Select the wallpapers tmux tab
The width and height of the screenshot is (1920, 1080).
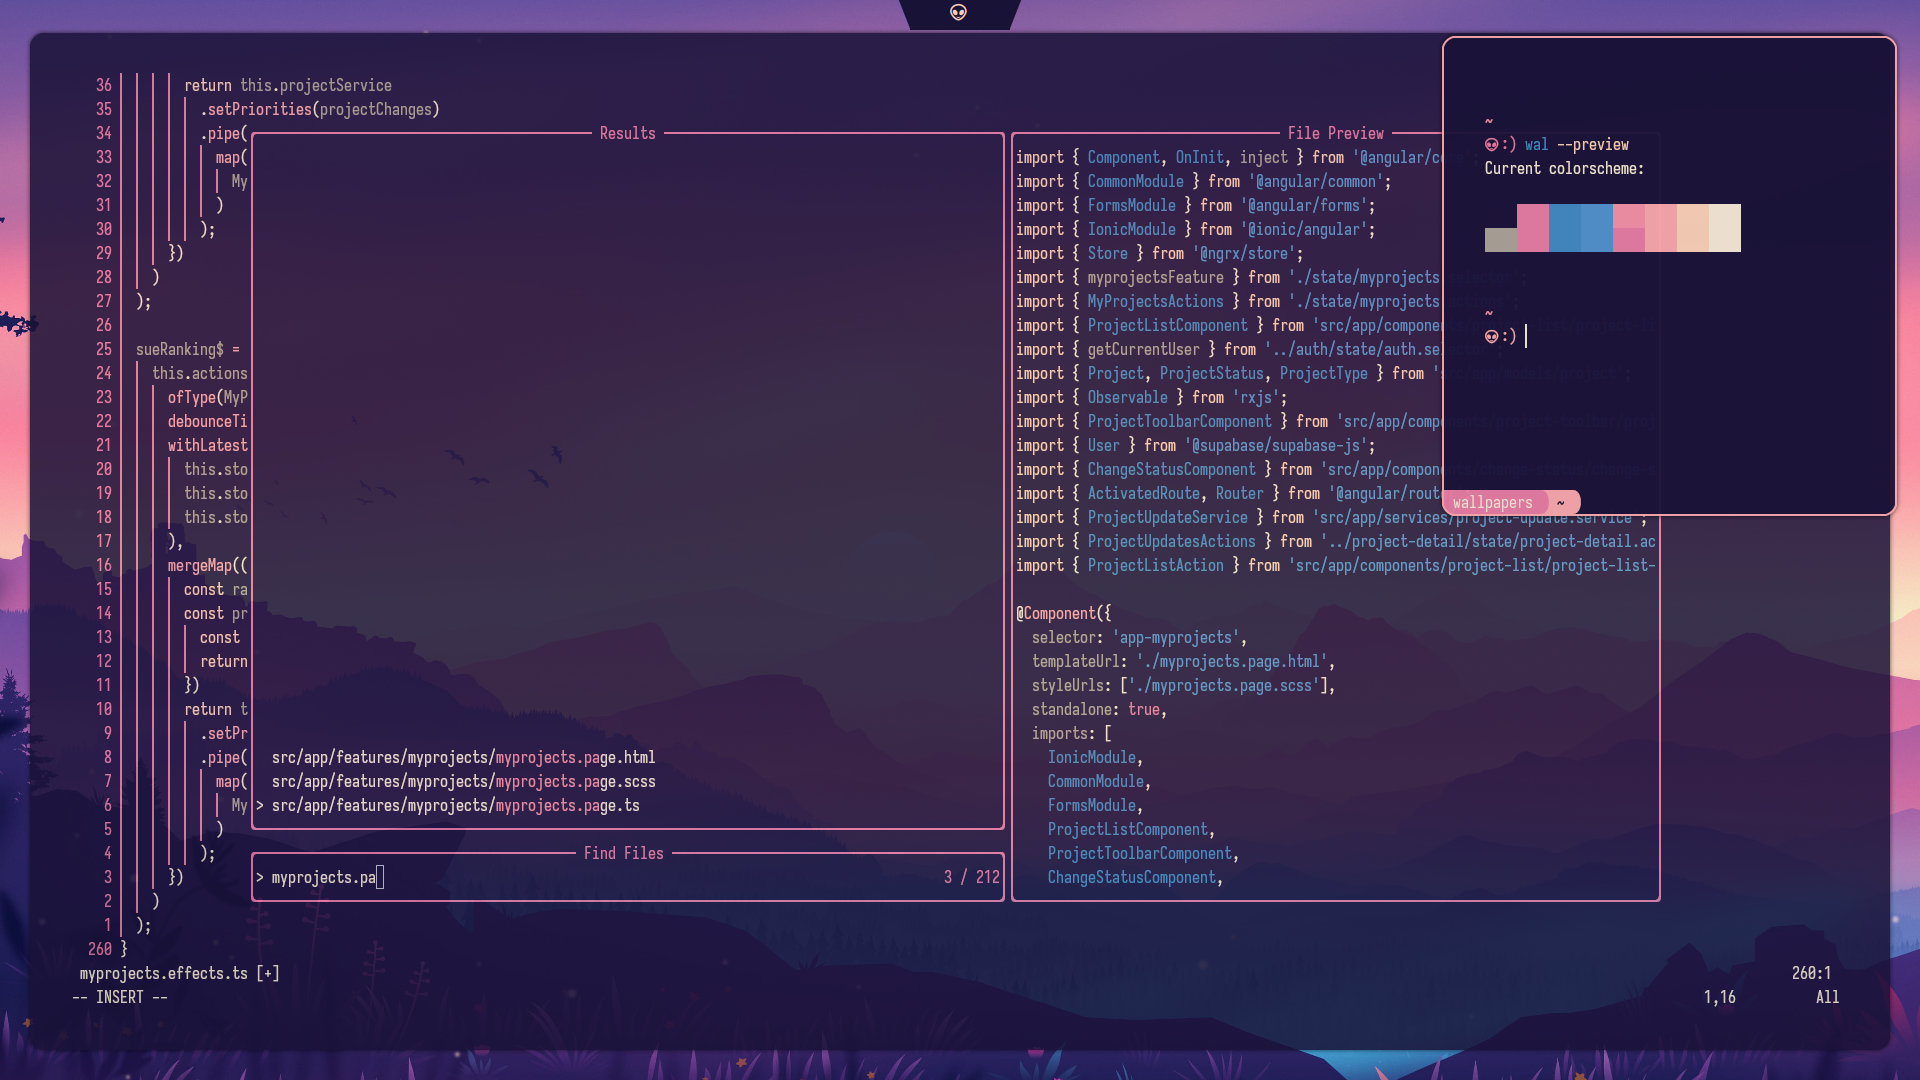click(x=1492, y=503)
